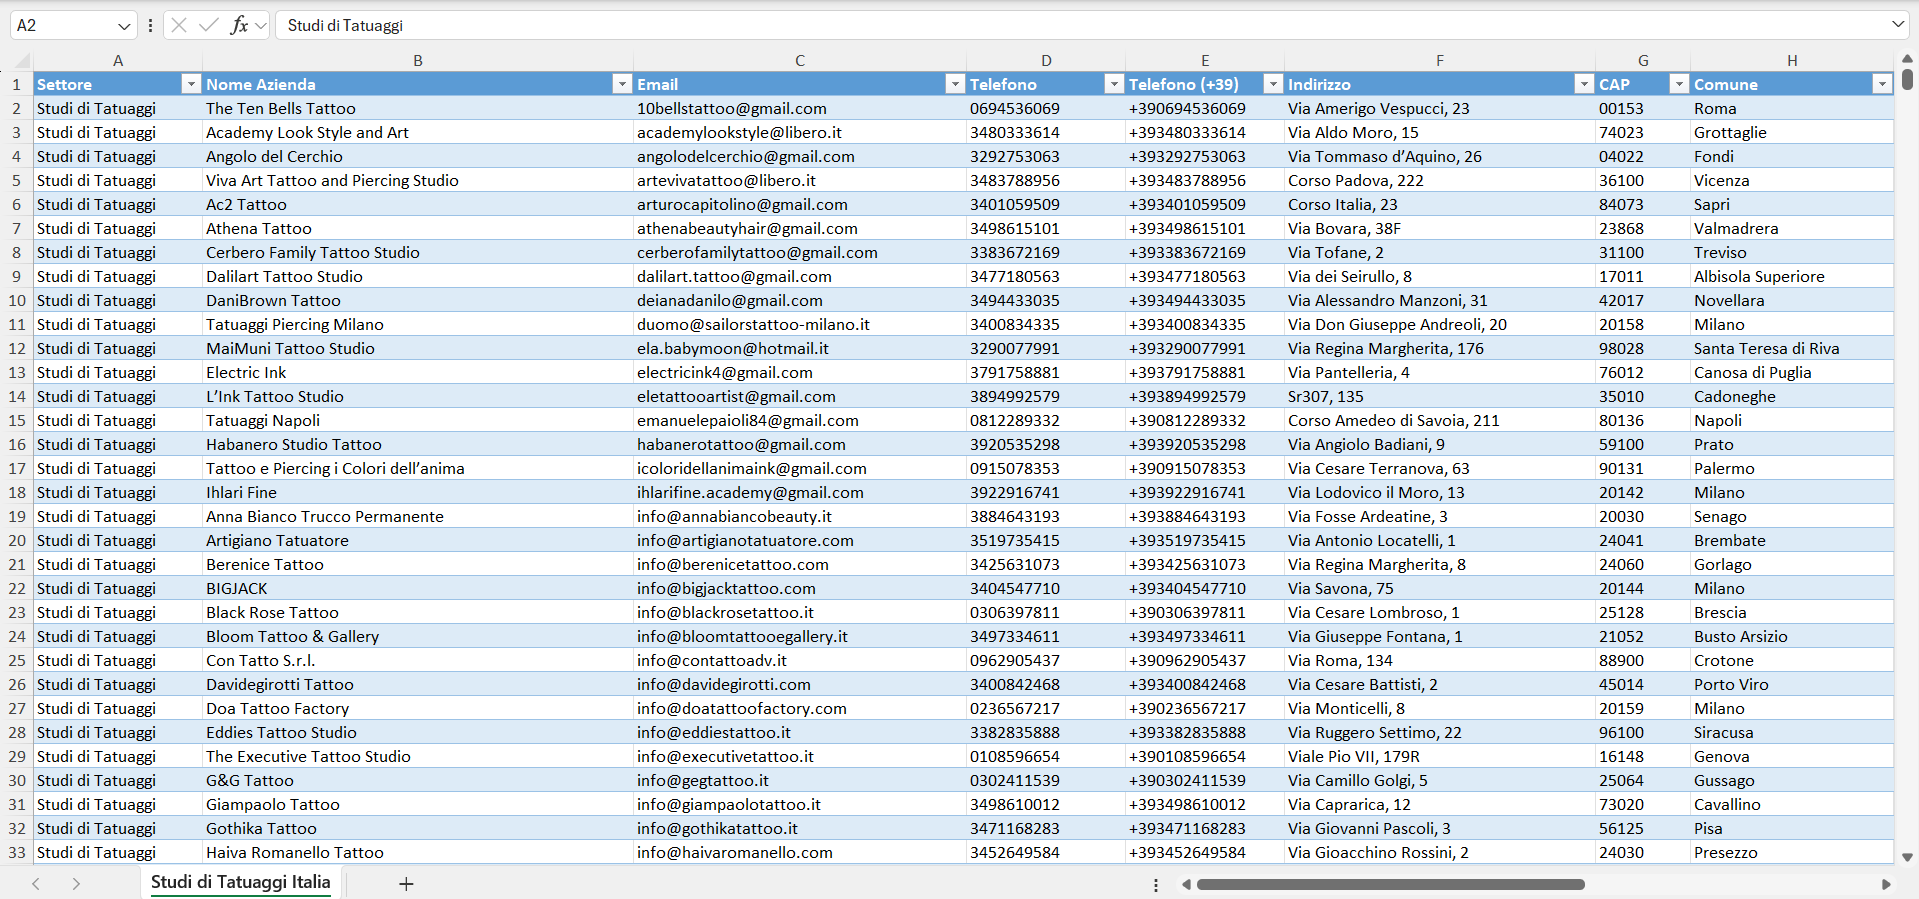Click the Insert Function fx icon
Image resolution: width=1919 pixels, height=899 pixels.
pos(239,25)
